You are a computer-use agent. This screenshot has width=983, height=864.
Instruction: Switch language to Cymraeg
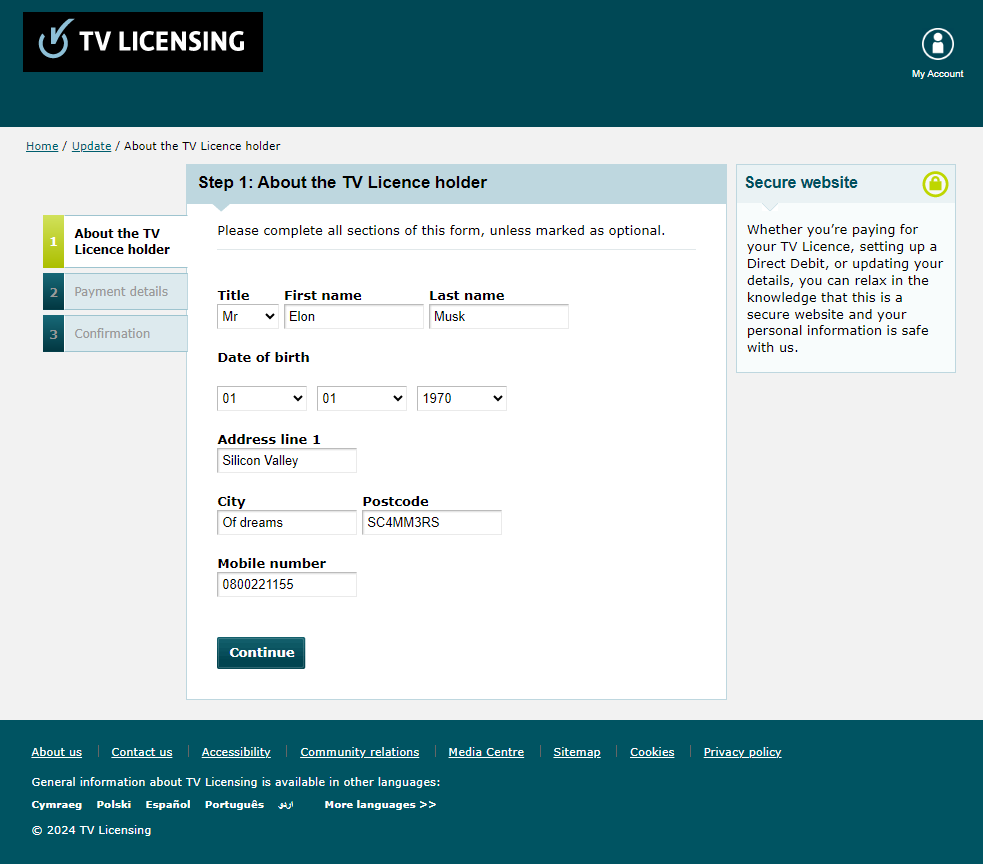pyautogui.click(x=57, y=805)
